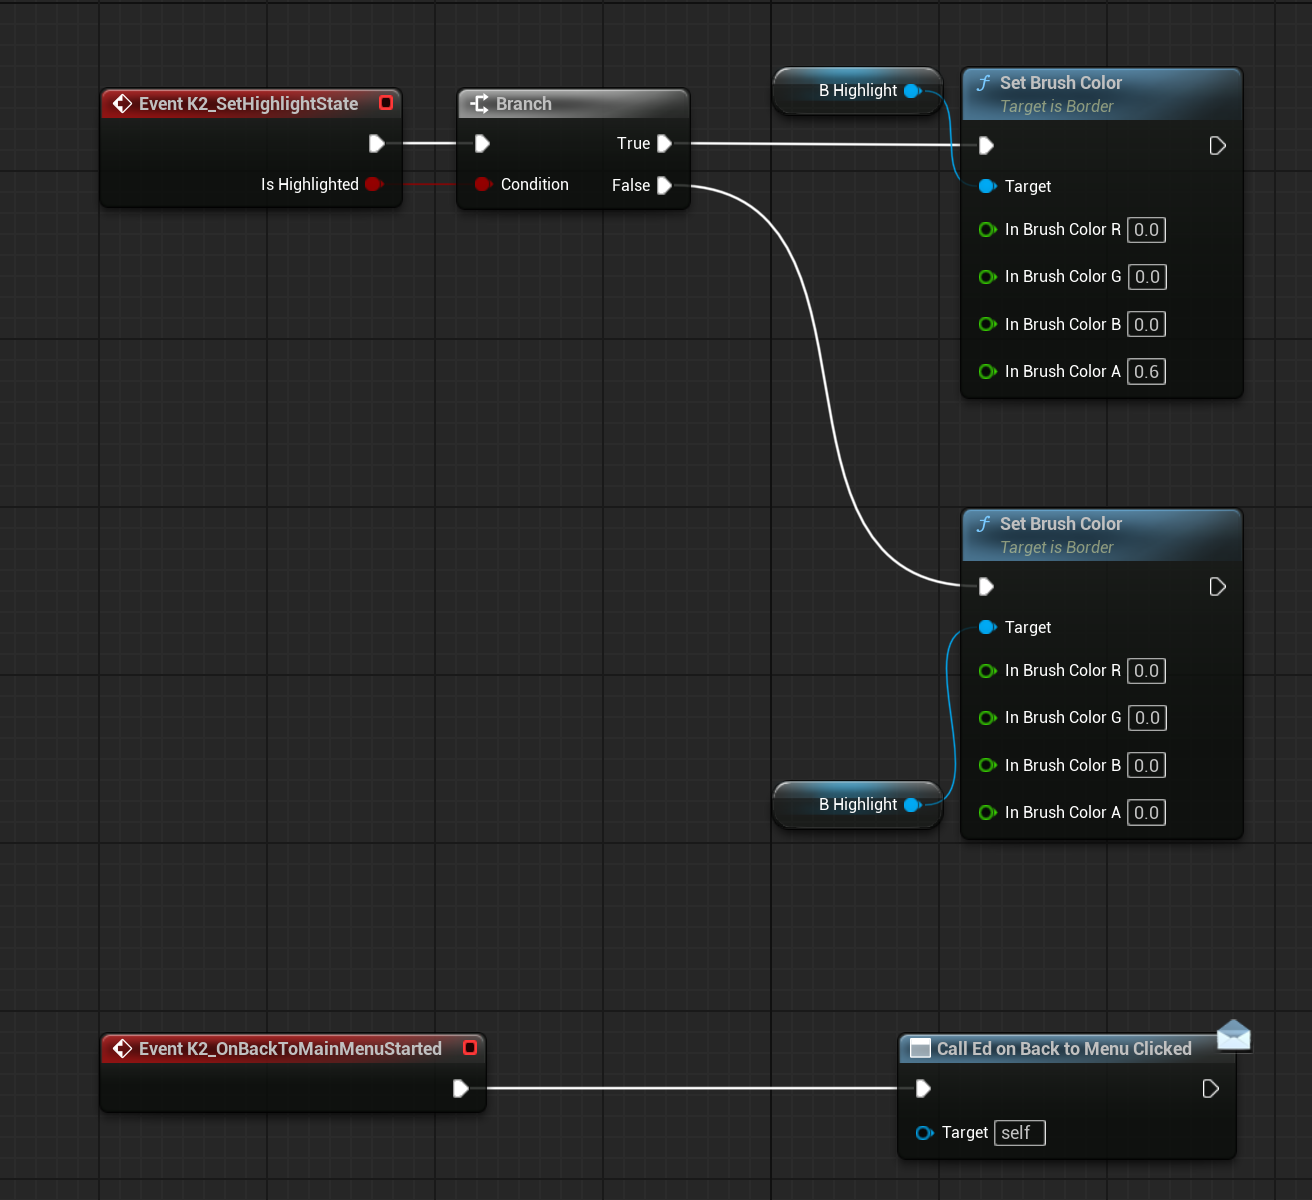Click exec input pin of Call Ed node
The width and height of the screenshot is (1312, 1200).
[923, 1088]
